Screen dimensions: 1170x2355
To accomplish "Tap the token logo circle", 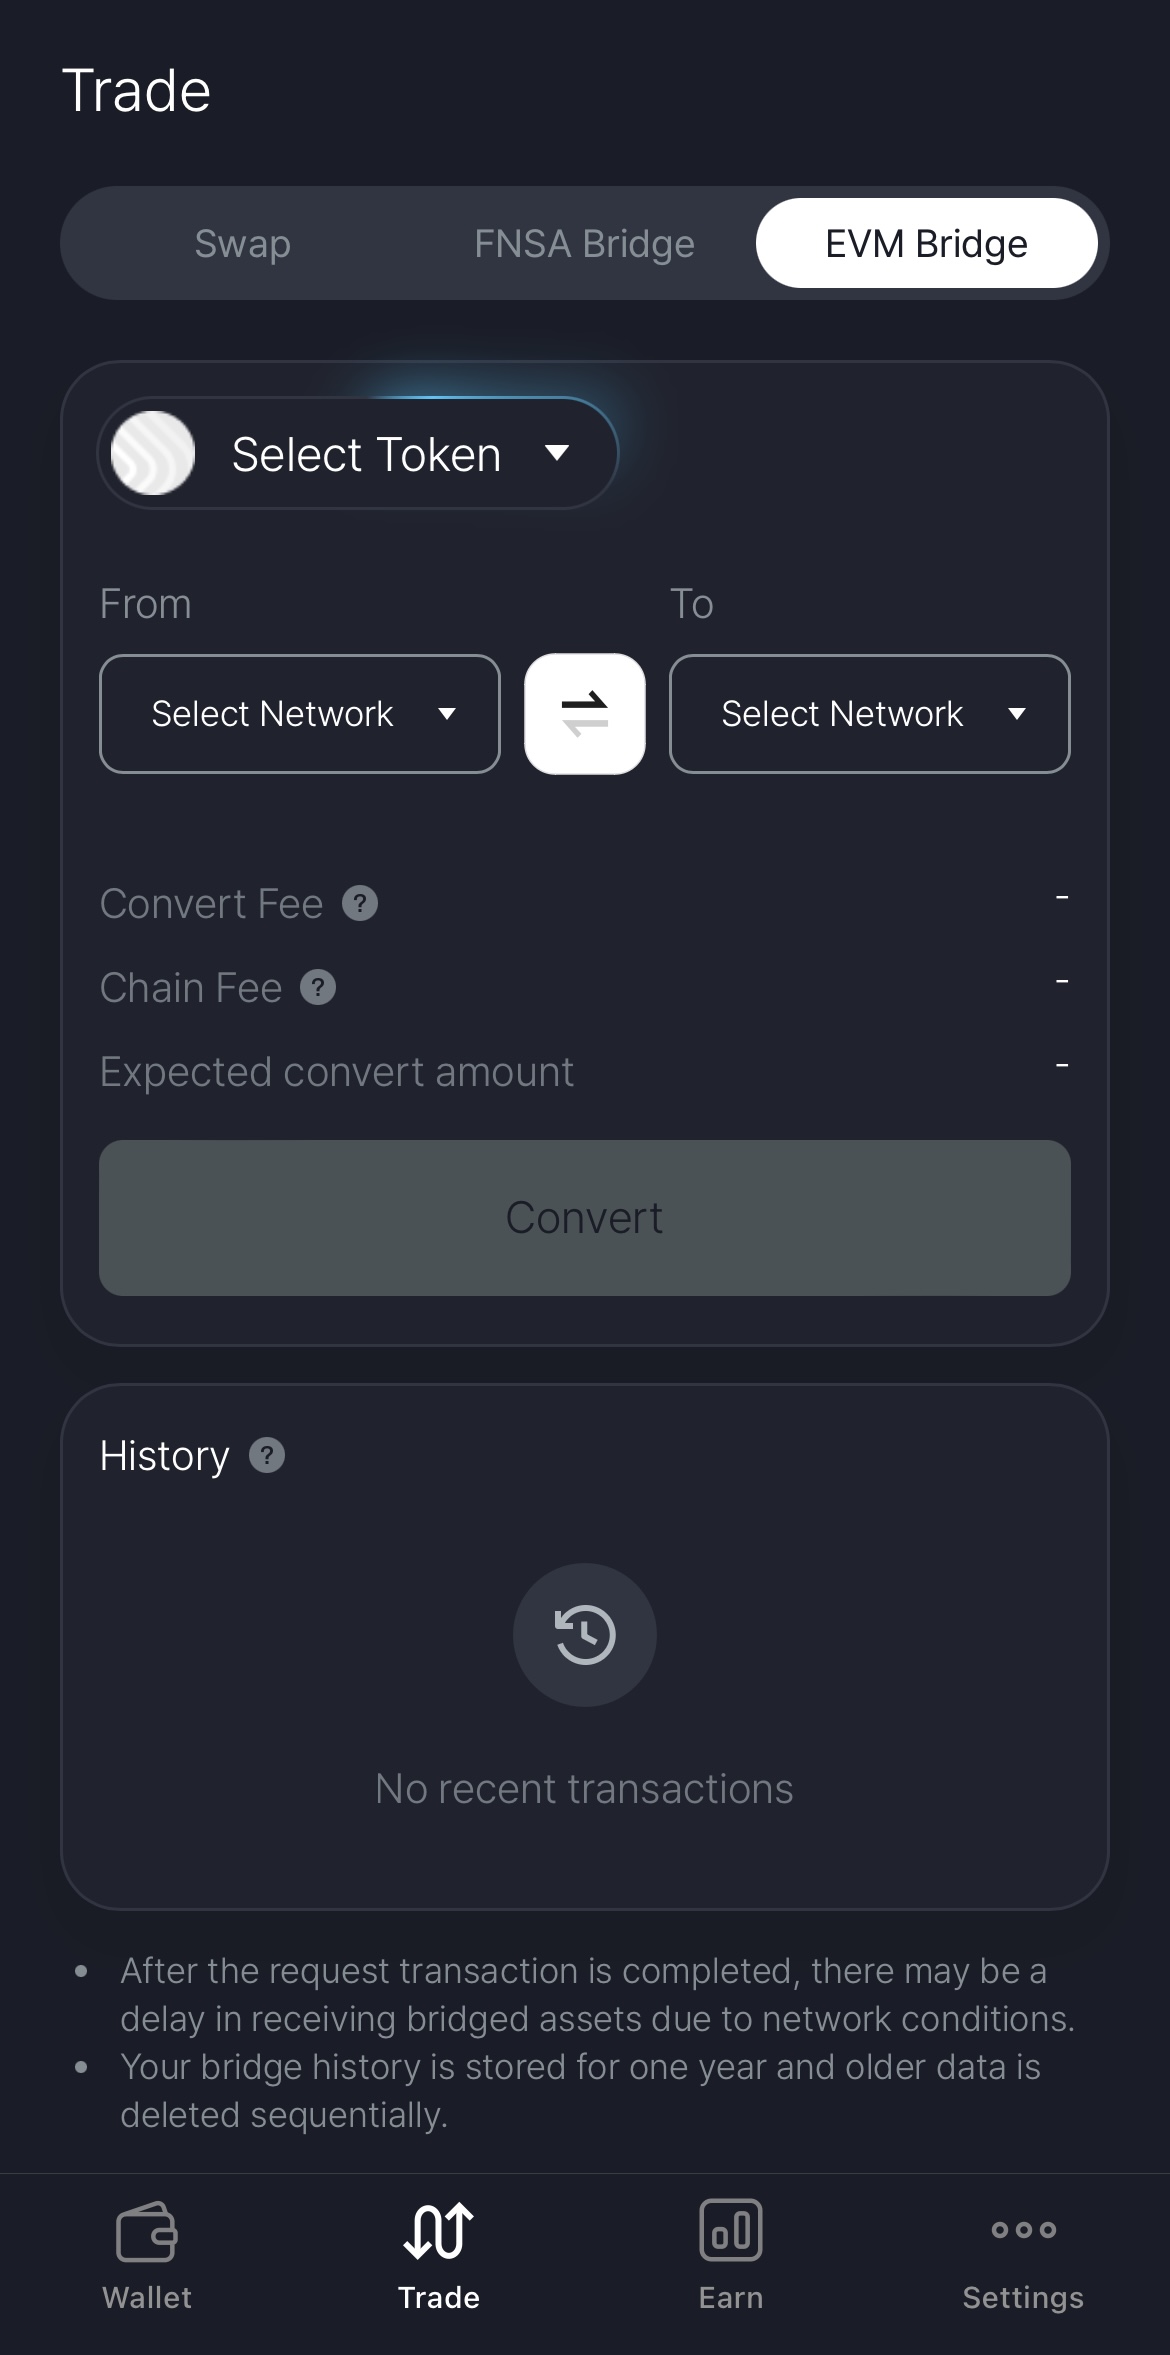I will (153, 453).
